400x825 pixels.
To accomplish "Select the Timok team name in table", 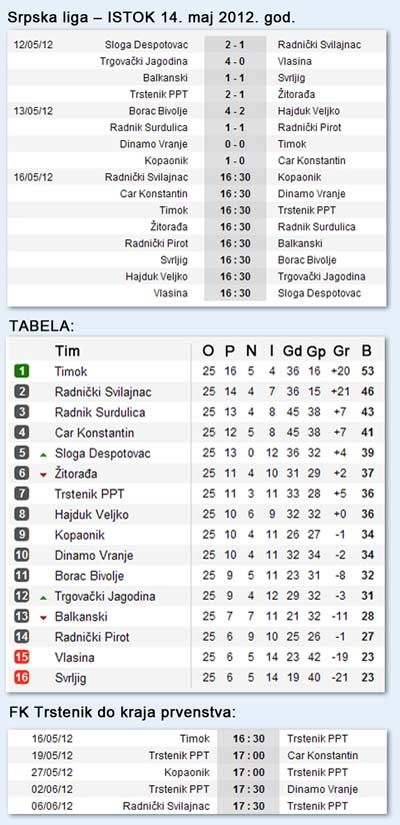I will point(71,371).
